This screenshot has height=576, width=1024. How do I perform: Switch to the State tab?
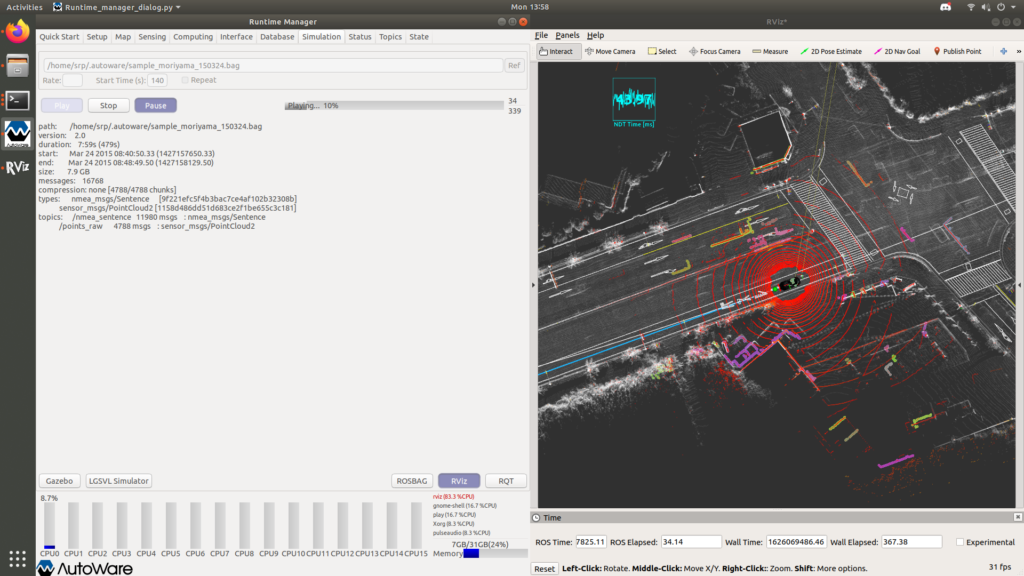[419, 37]
